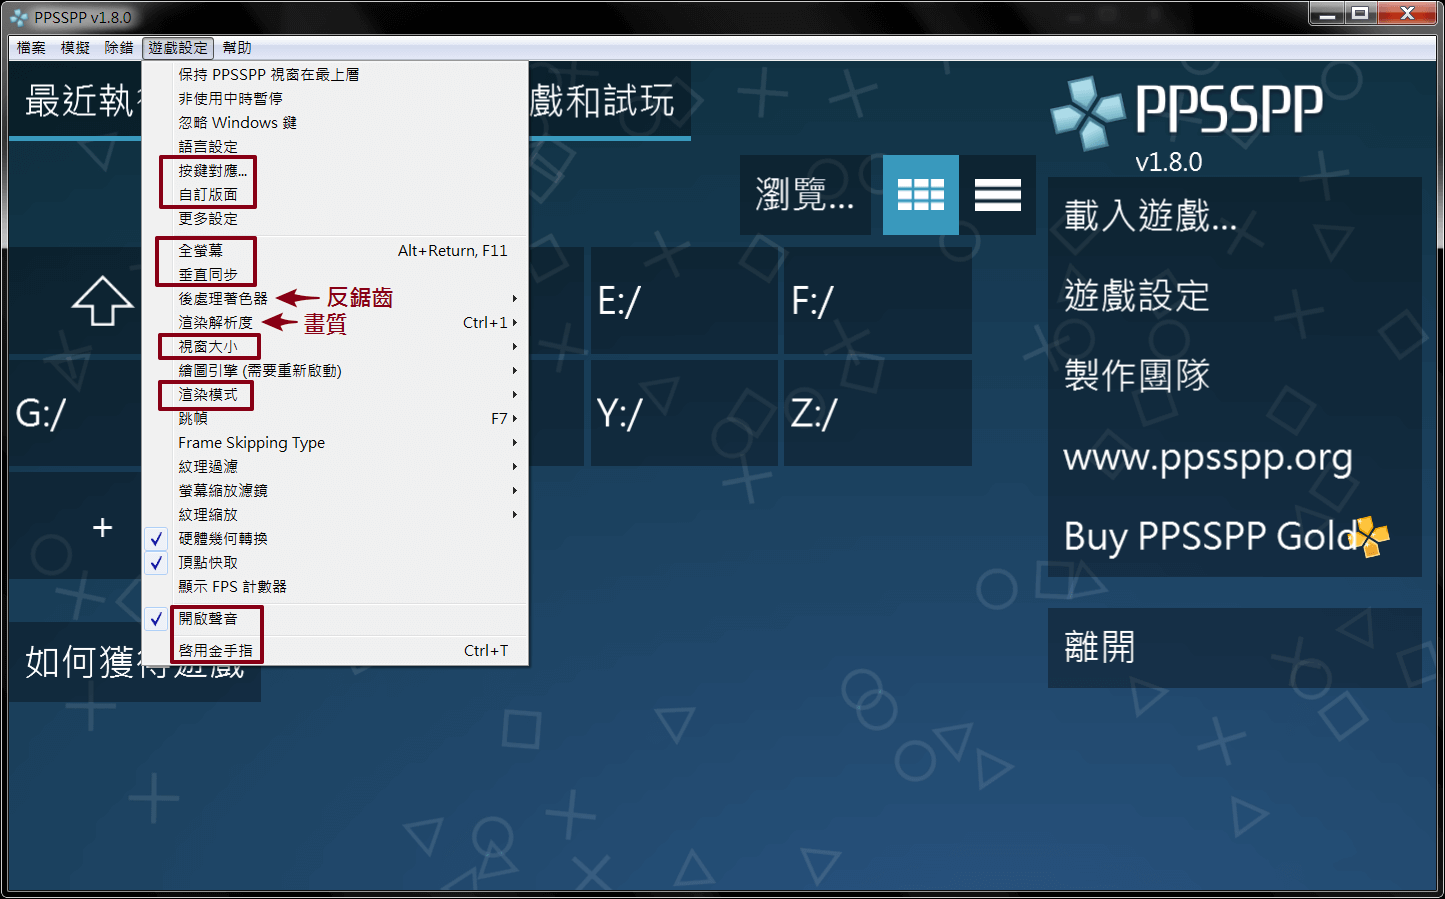1445x899 pixels.
Task: Select 按鍵對應... menu entry
Action: [334, 171]
